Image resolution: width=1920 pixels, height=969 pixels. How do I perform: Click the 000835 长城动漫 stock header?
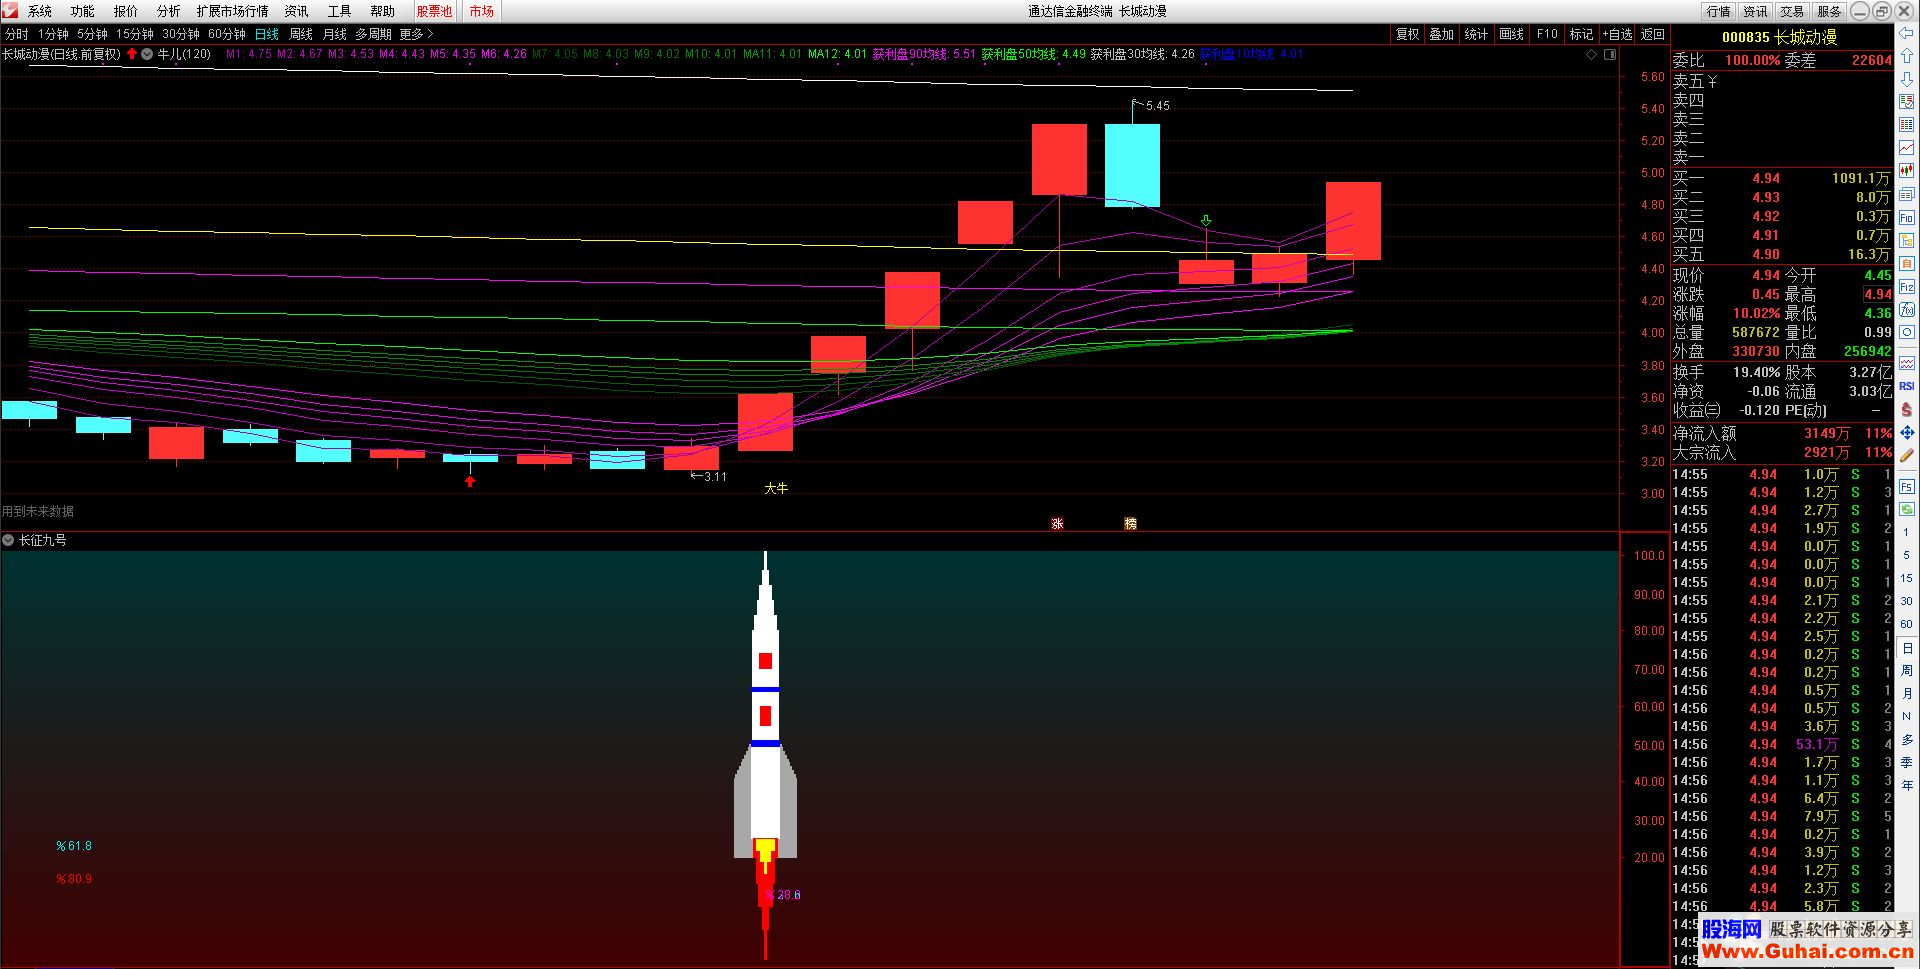[x=1779, y=37]
